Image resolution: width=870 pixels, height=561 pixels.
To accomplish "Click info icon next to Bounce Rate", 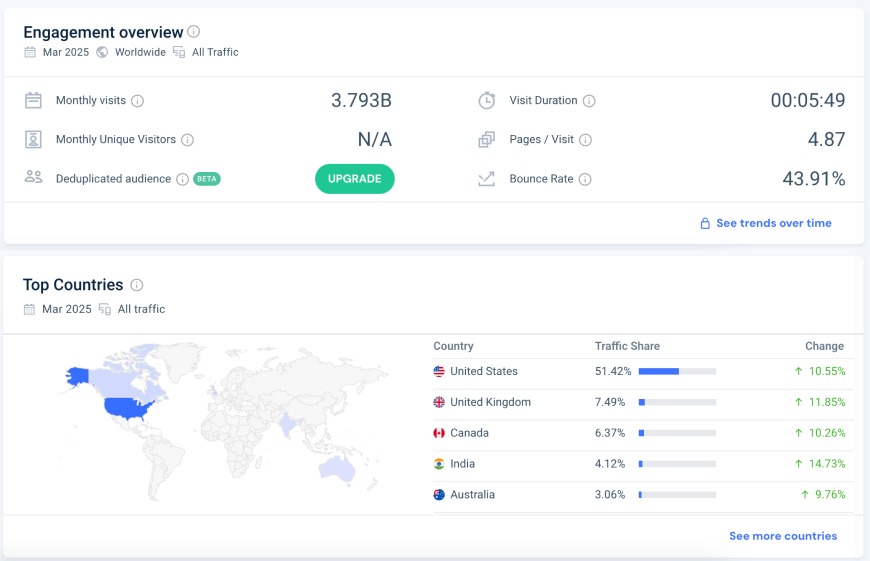I will [585, 179].
